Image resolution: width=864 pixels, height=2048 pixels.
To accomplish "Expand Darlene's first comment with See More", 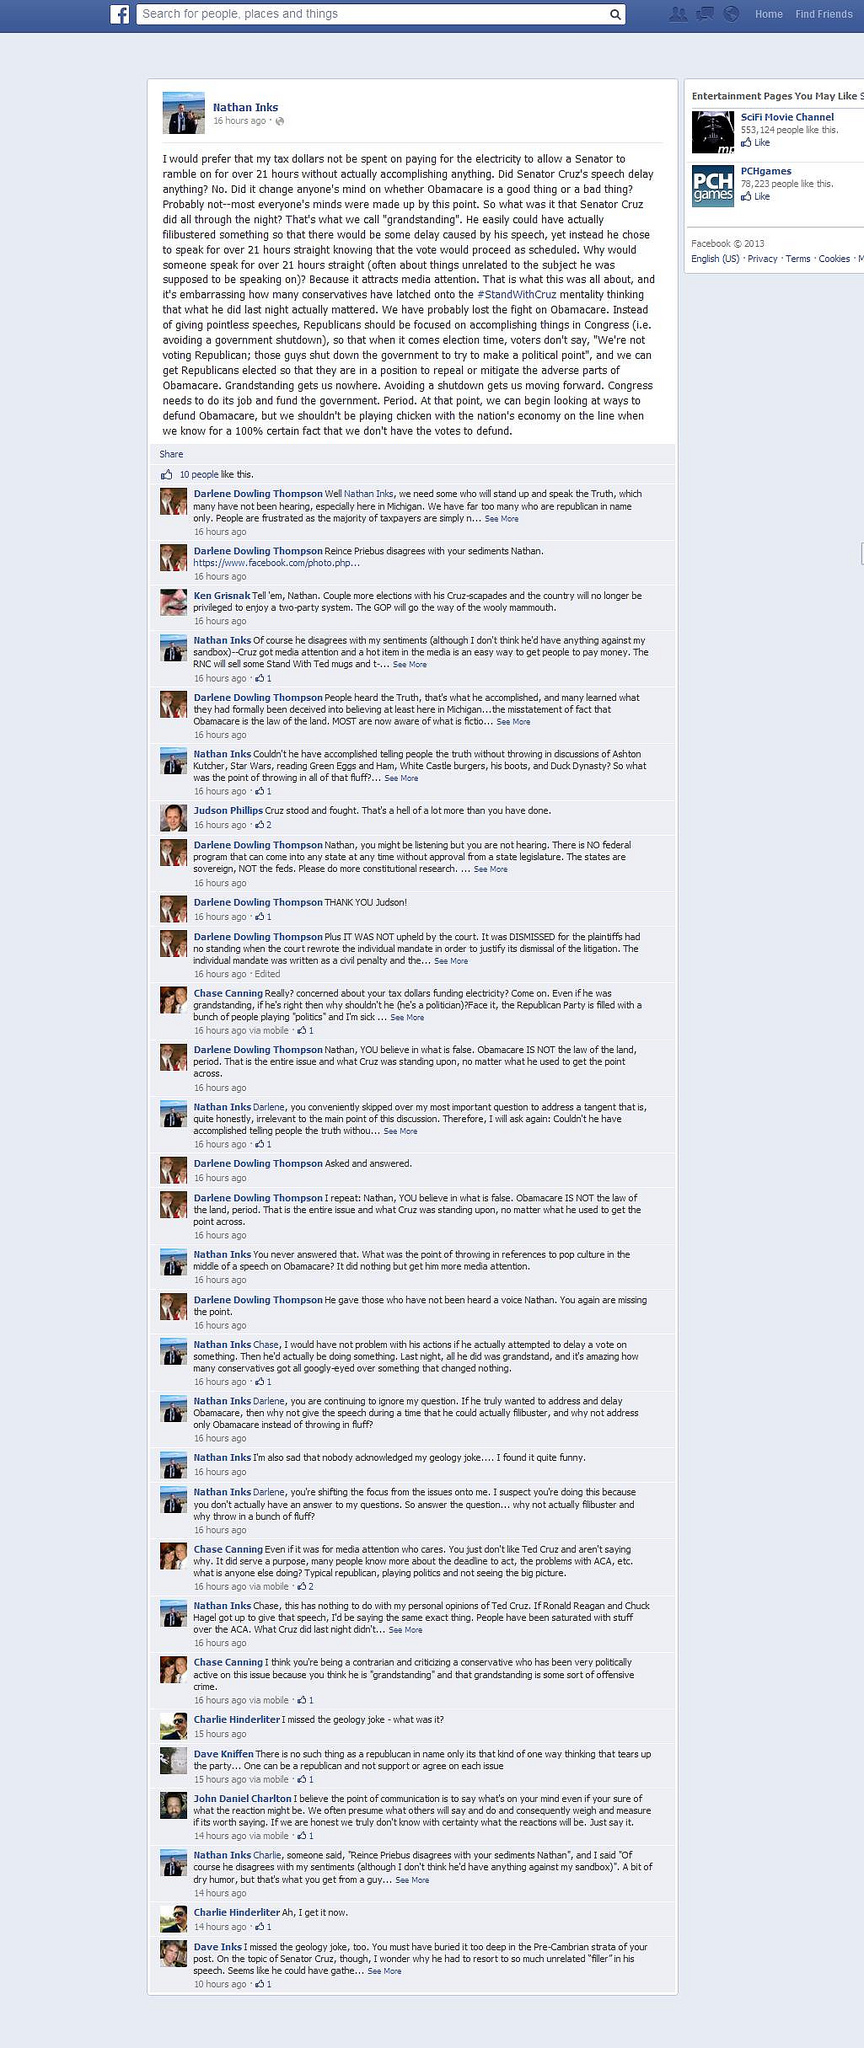I will 502,519.
